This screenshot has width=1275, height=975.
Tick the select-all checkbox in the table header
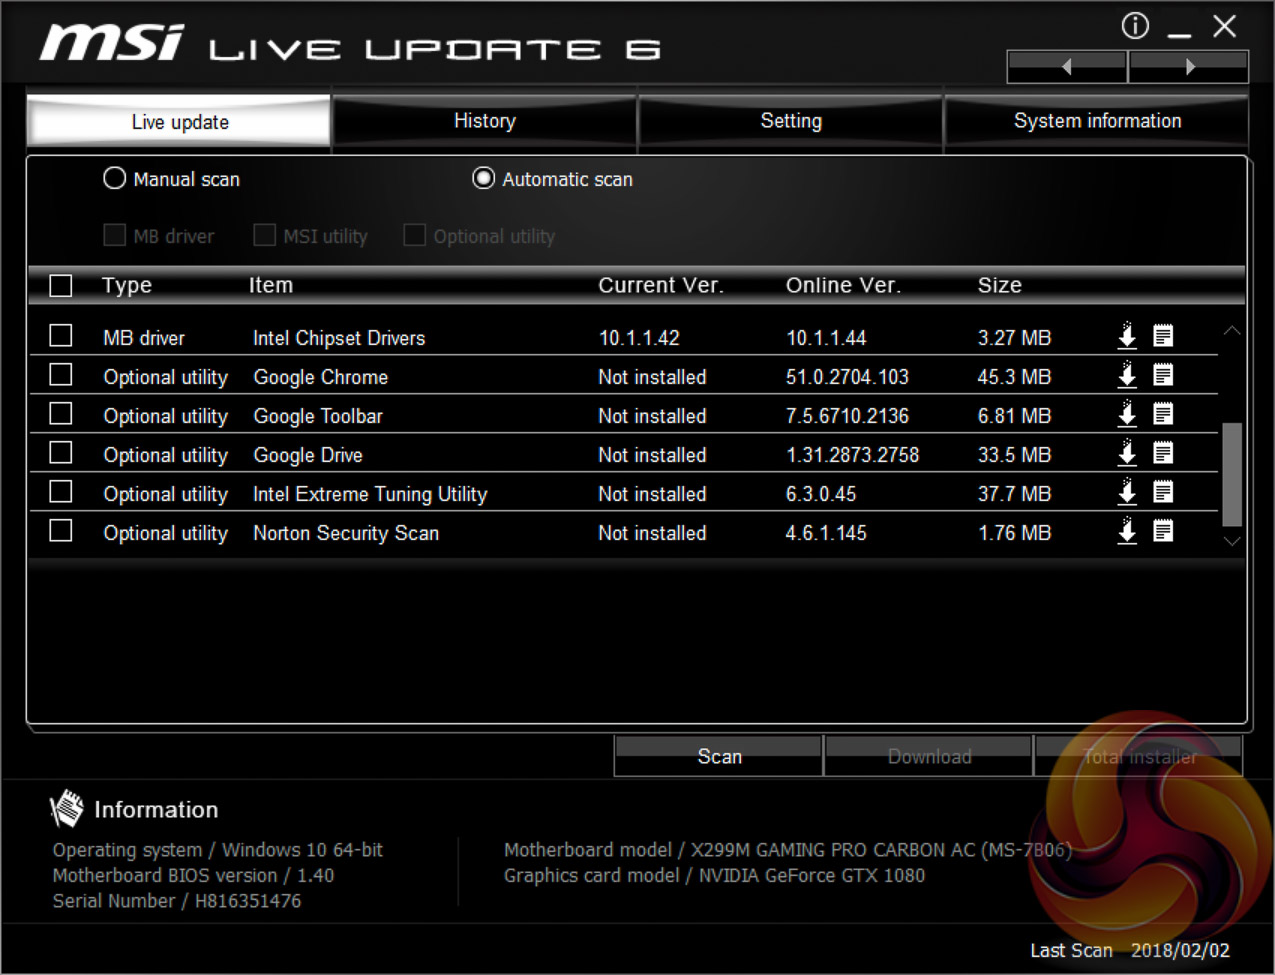point(61,286)
